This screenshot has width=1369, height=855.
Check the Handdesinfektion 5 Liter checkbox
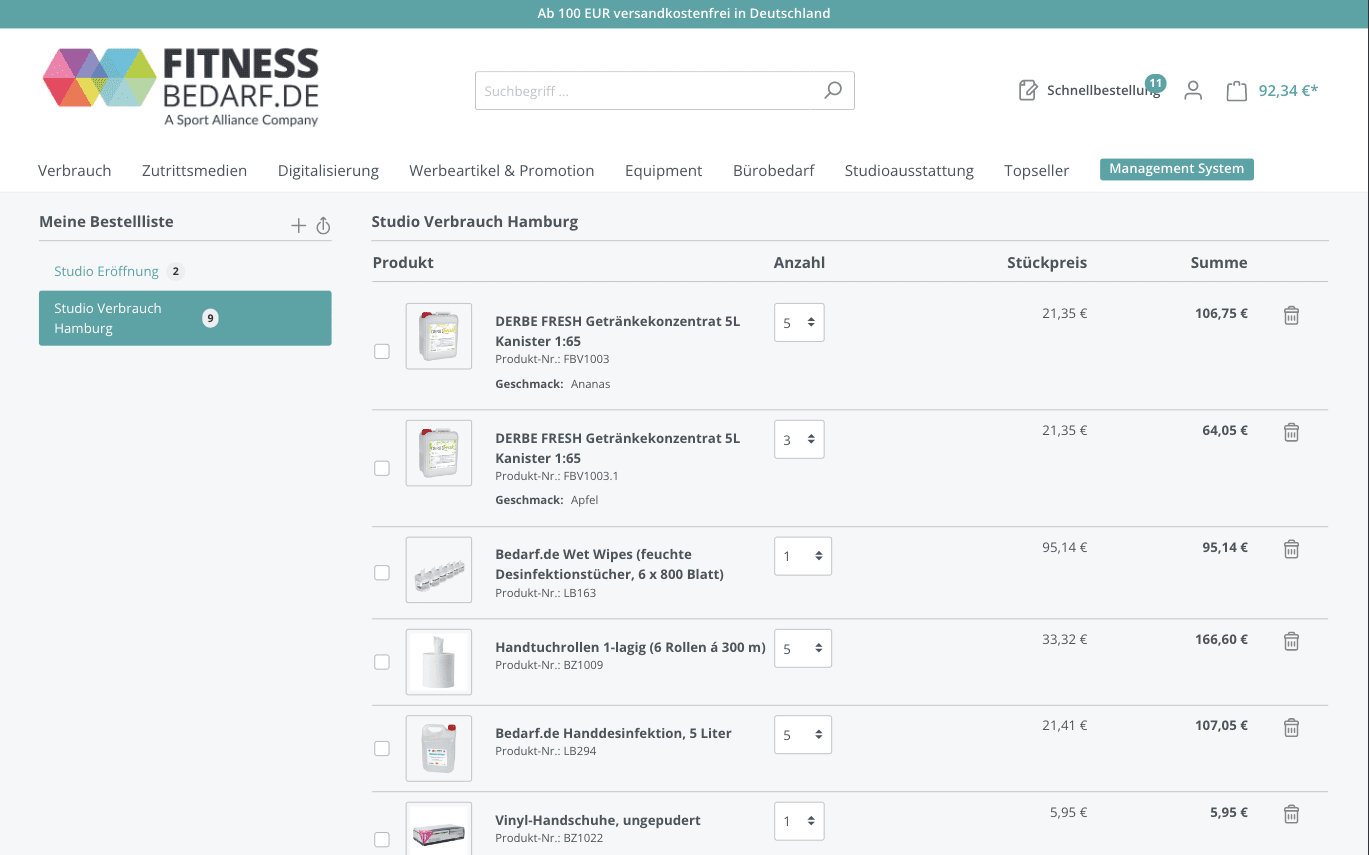[382, 748]
